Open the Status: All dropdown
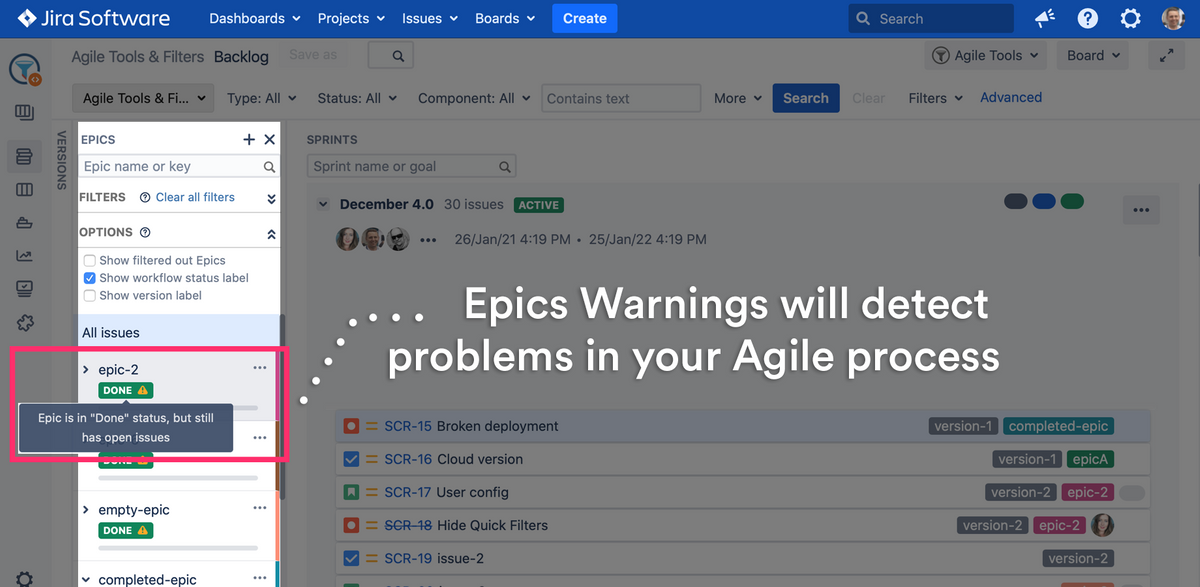The image size is (1200, 587). click(357, 98)
